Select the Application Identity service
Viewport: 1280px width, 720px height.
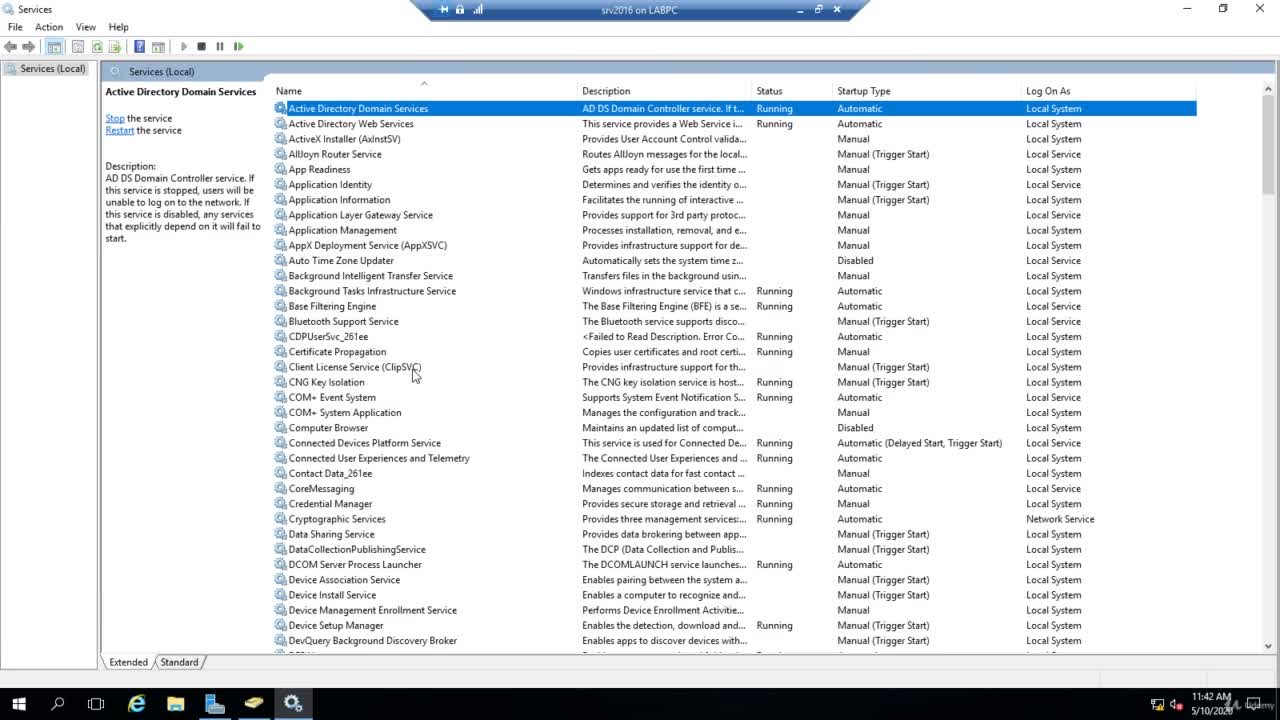[330, 184]
